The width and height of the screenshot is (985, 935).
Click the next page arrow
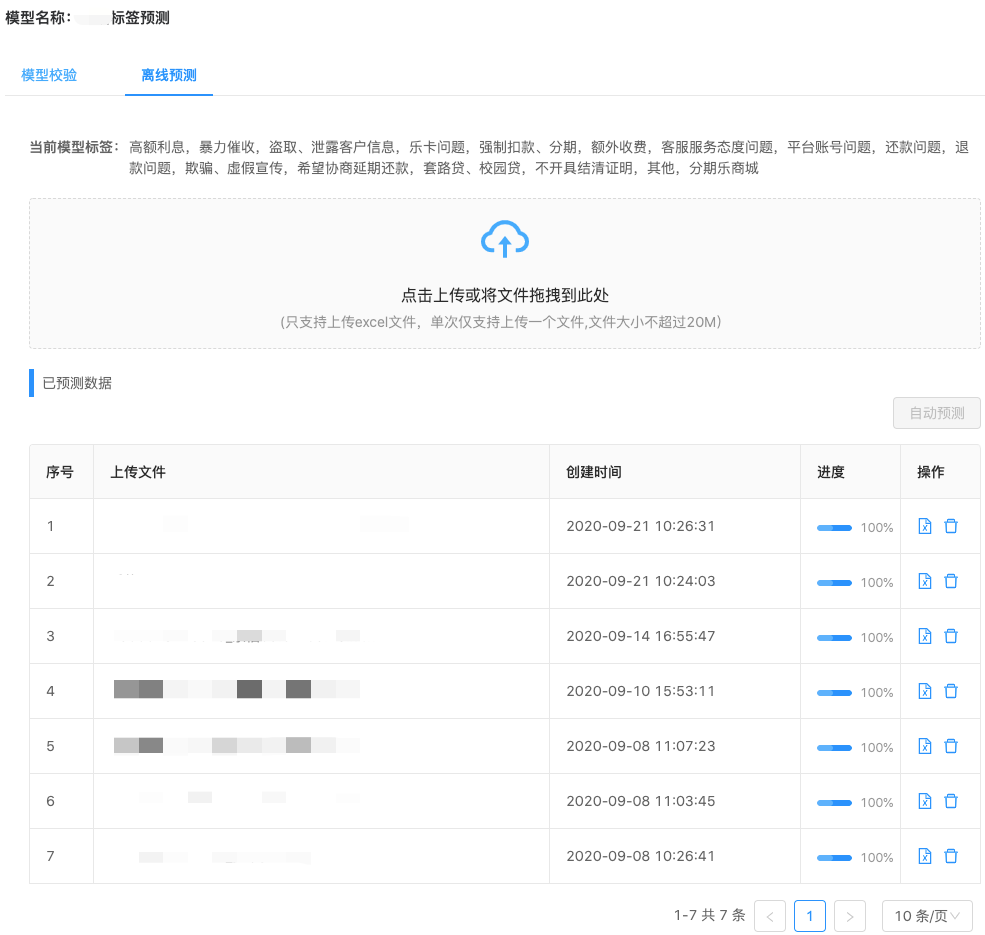point(849,916)
